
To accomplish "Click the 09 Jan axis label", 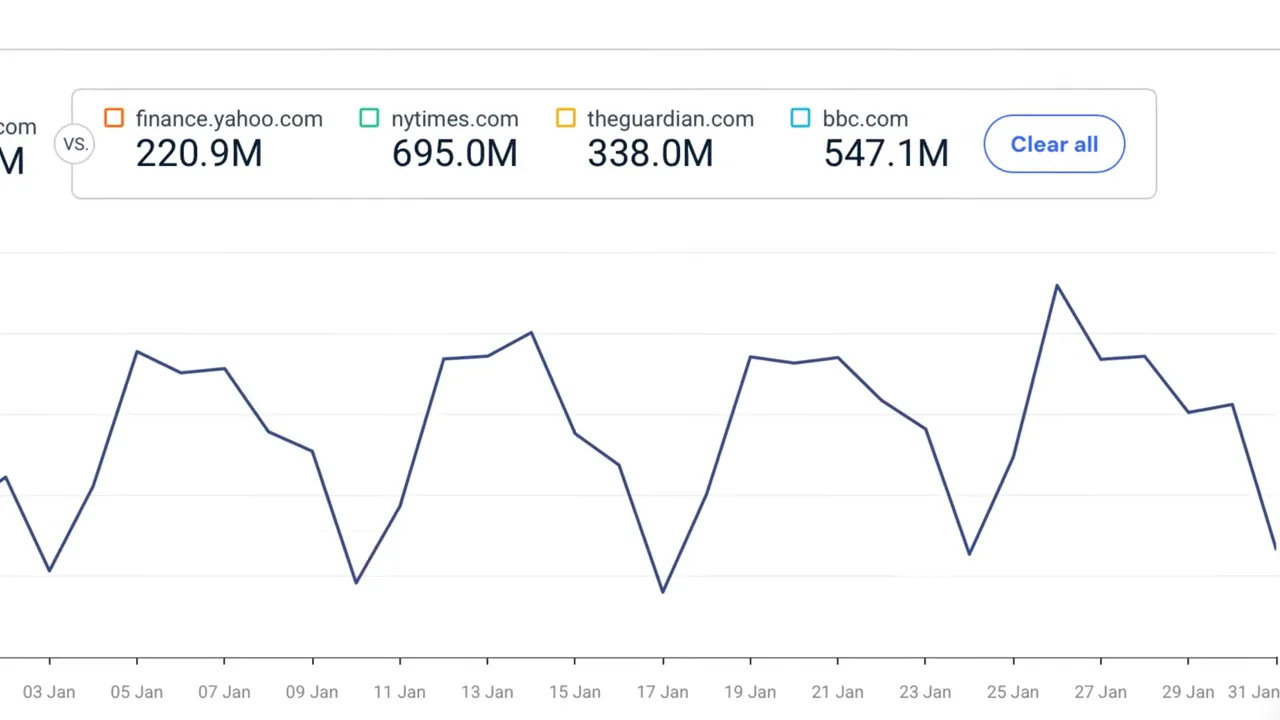I will [x=312, y=692].
